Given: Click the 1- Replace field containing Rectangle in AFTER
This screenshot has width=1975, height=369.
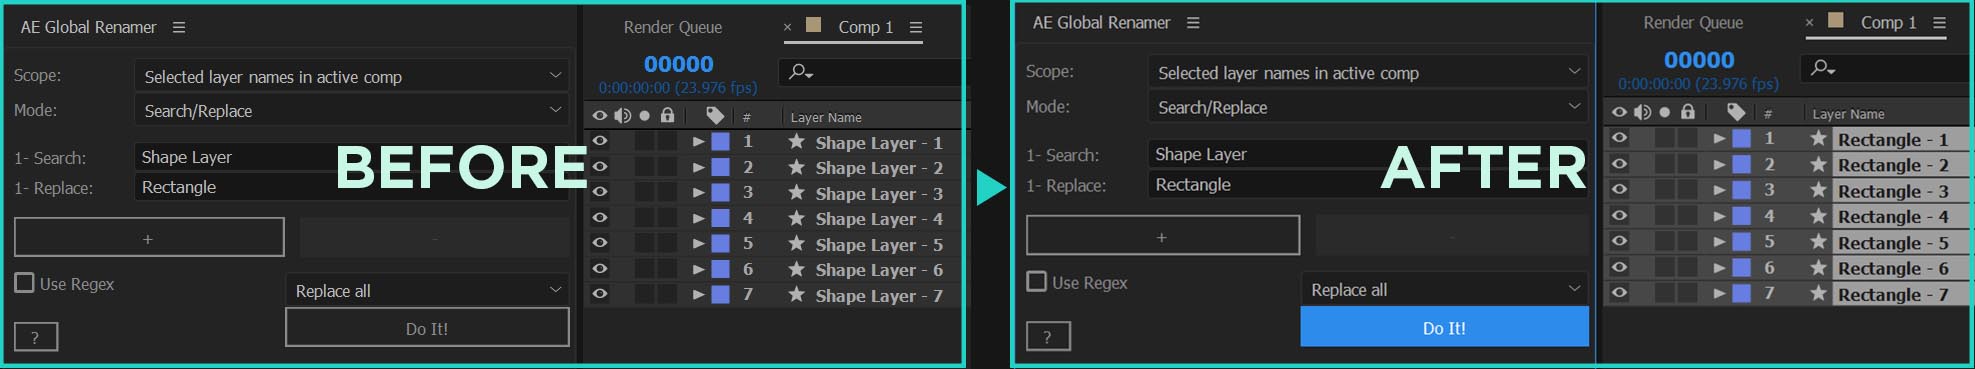Looking at the screenshot, I should tap(1368, 184).
